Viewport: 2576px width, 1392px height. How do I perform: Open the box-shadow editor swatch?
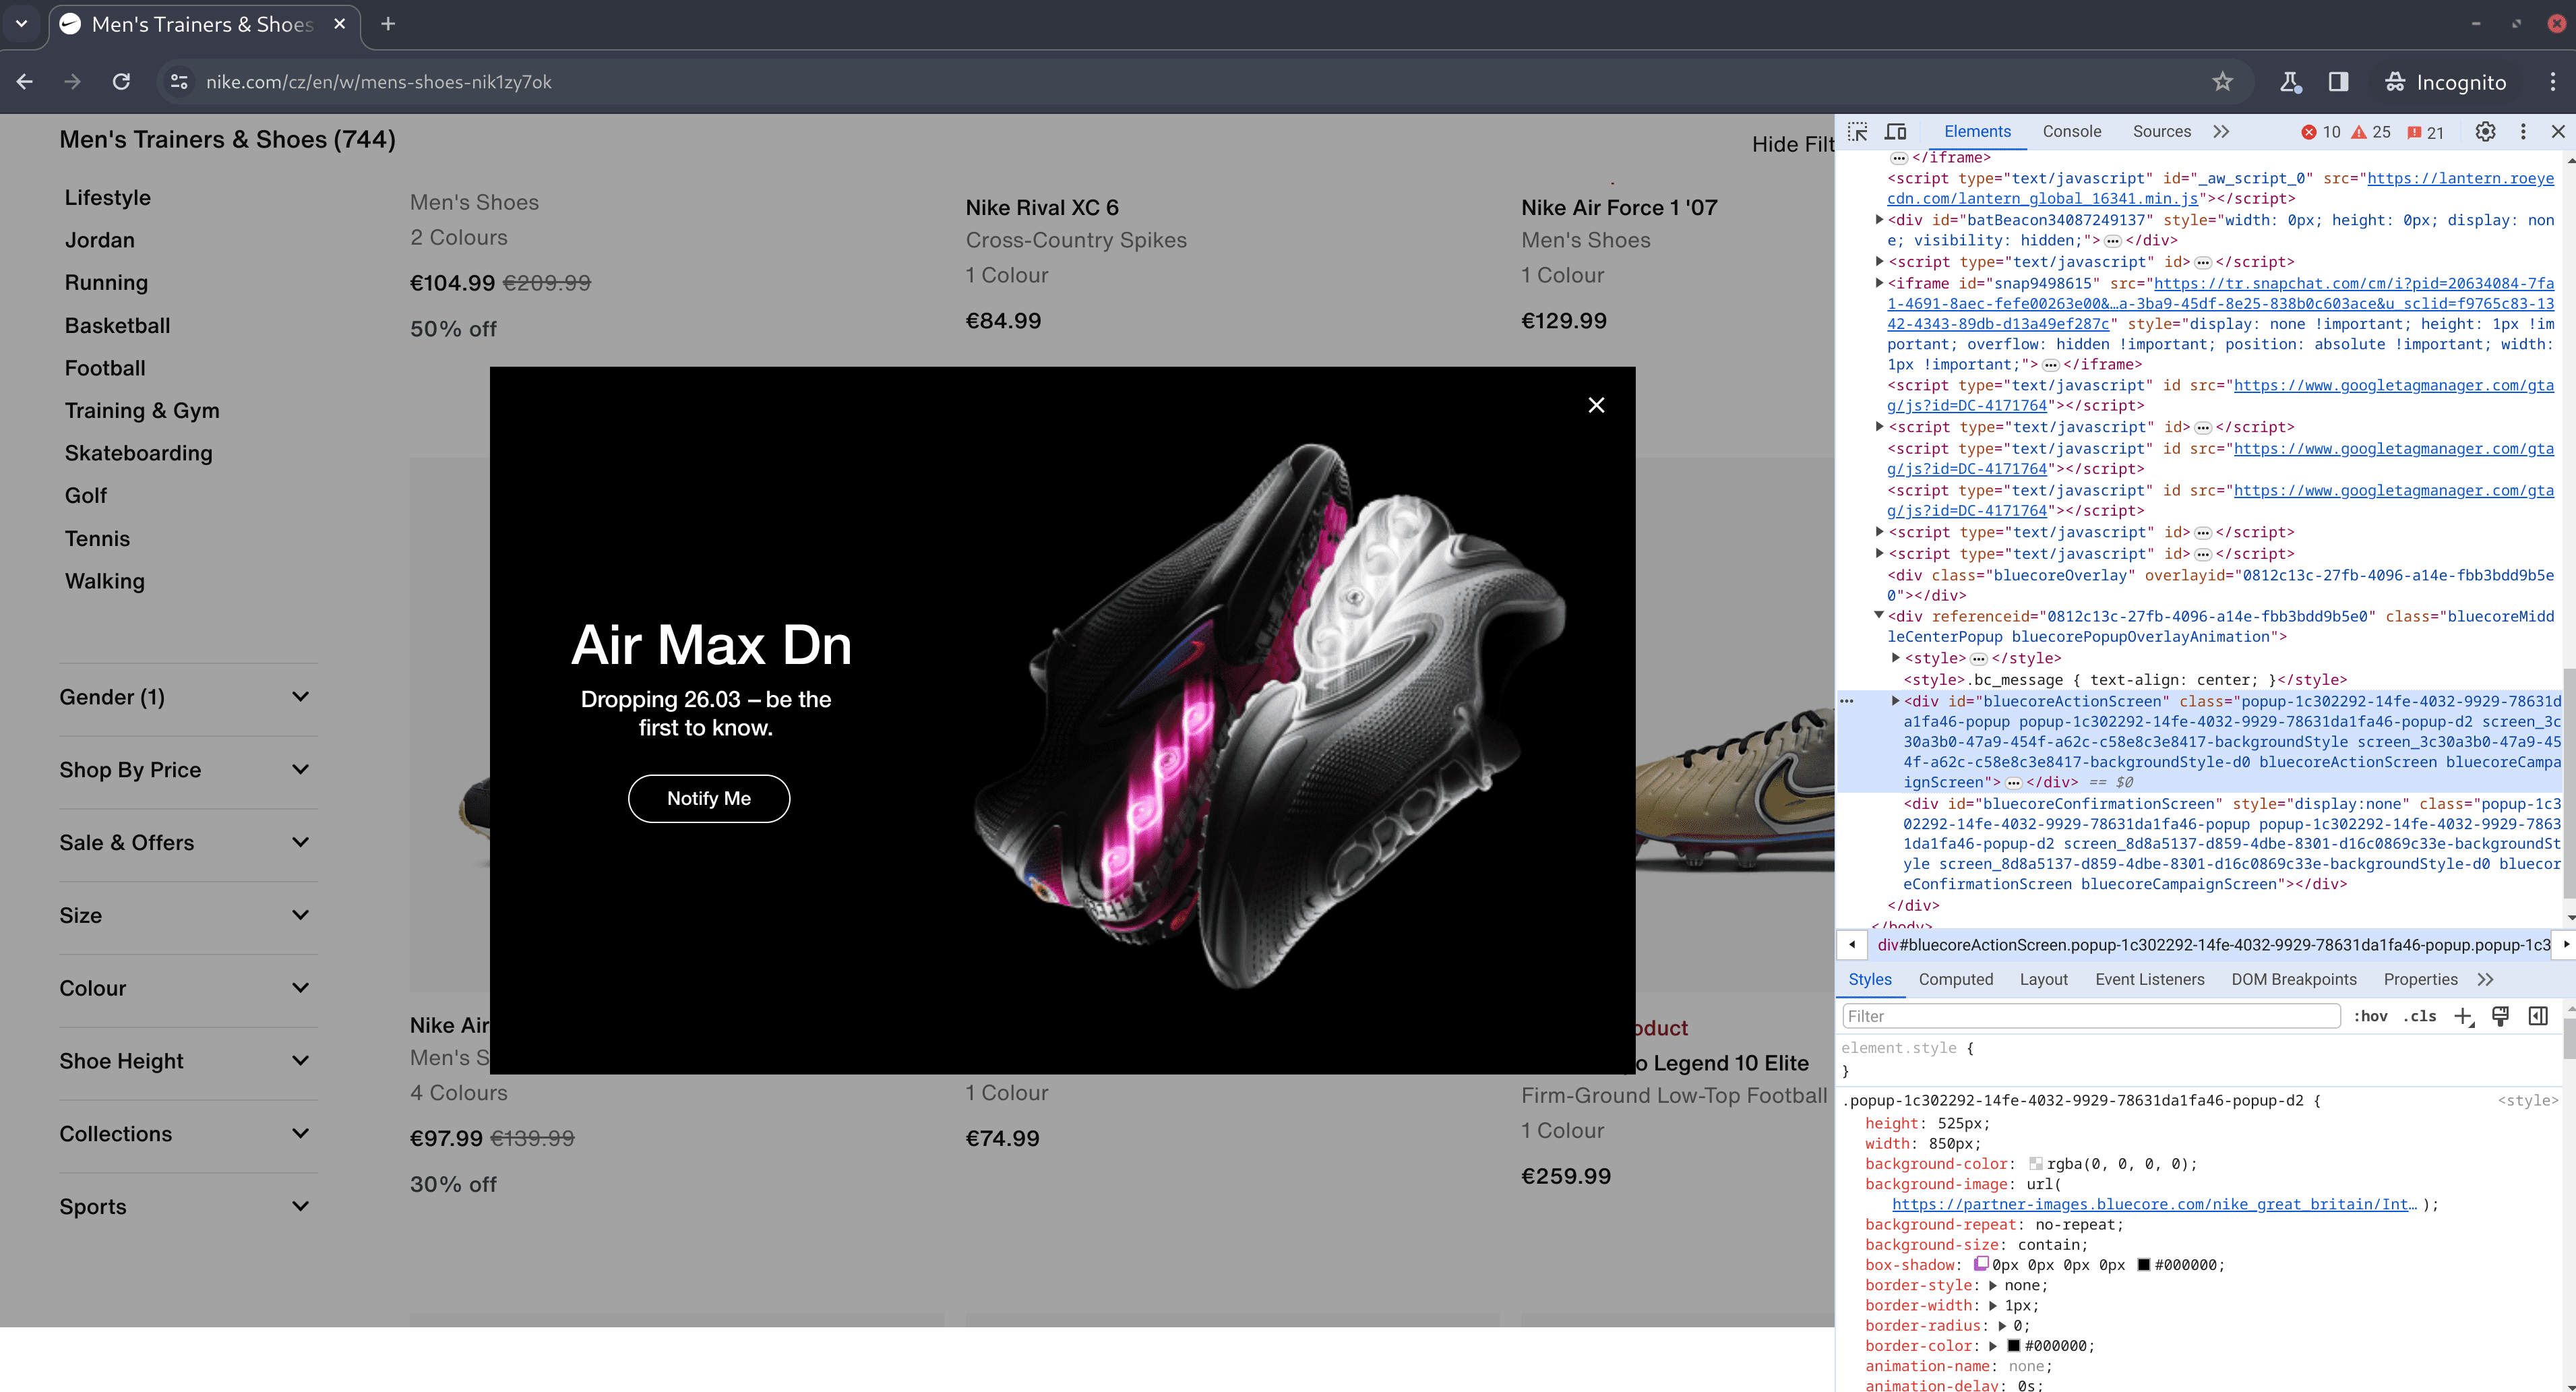(x=1981, y=1264)
